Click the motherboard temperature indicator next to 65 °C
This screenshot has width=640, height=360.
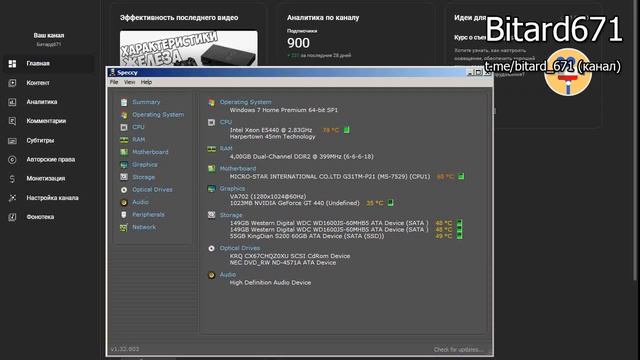click(x=461, y=177)
